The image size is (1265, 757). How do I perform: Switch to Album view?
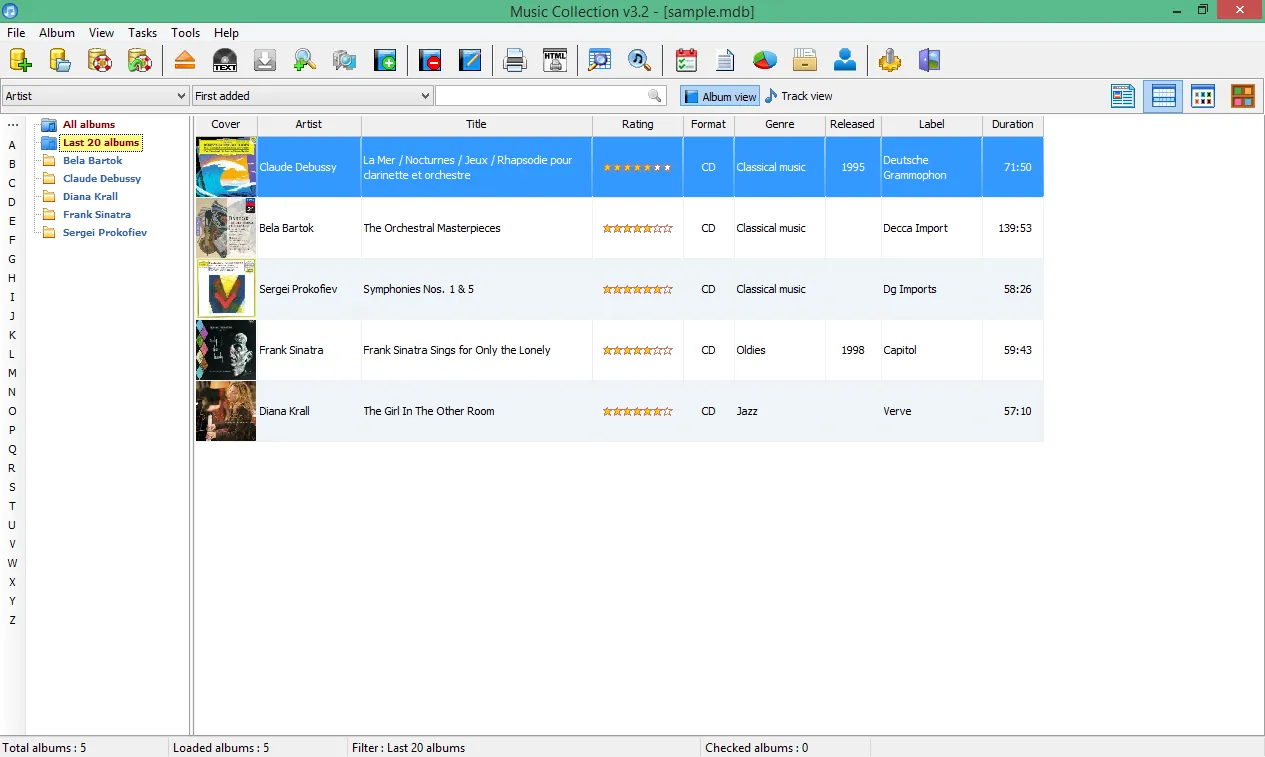[x=720, y=96]
